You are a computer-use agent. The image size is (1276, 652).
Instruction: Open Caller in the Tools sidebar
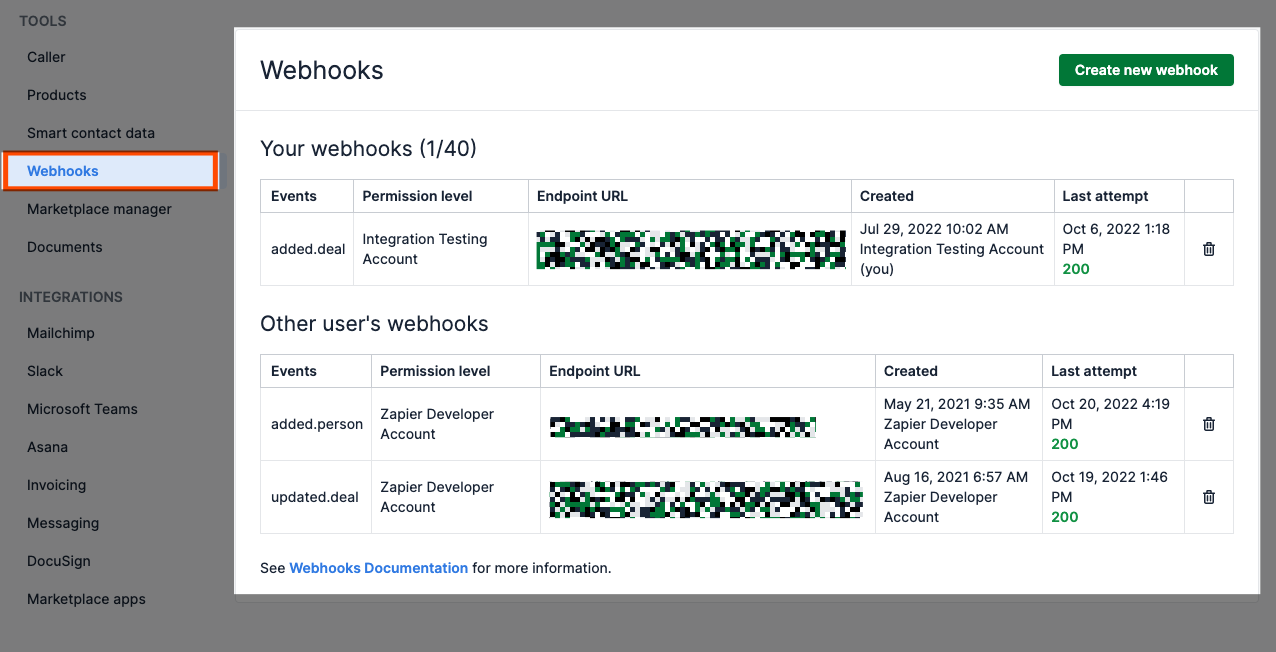pos(46,57)
